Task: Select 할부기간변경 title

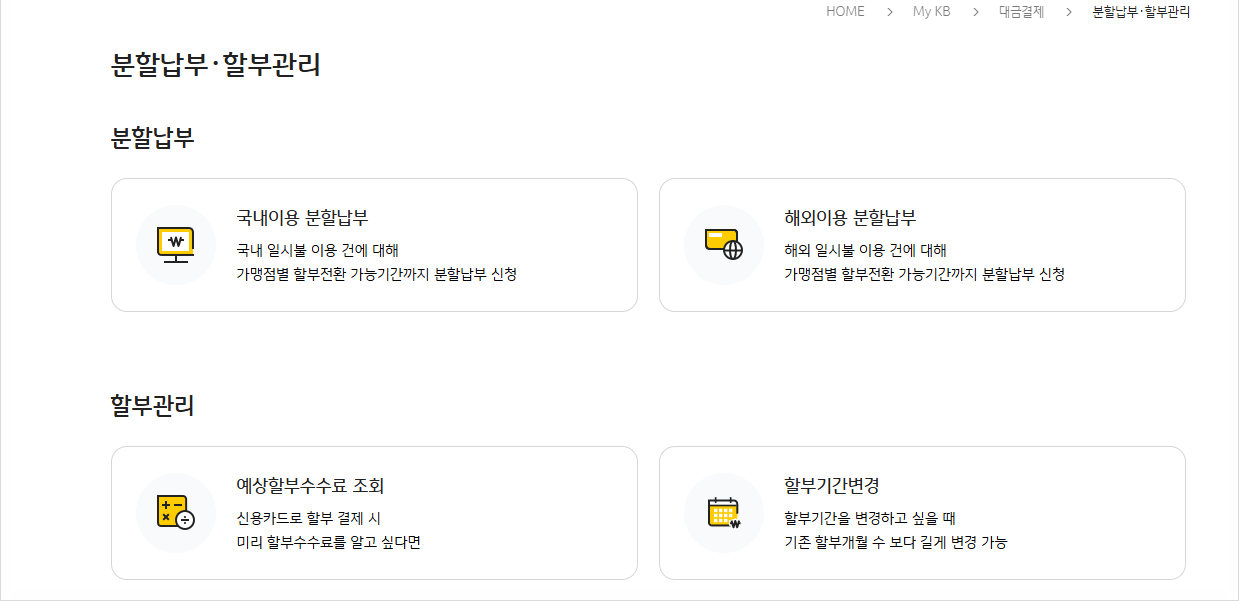Action: 832,486
